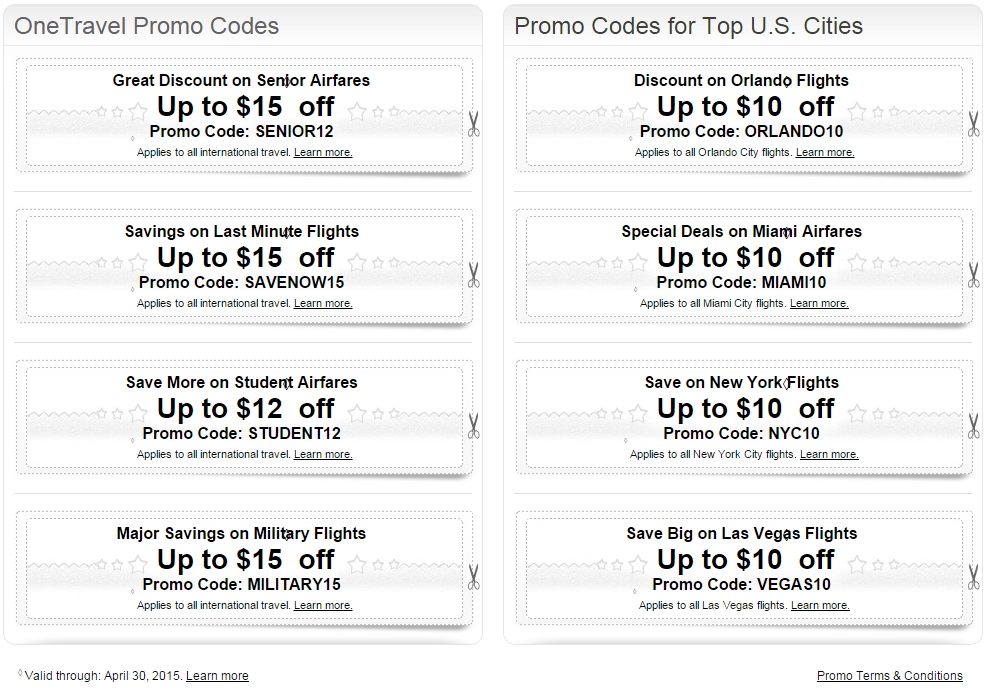Open Learn more link in Senior Airfares coupon

click(x=323, y=152)
